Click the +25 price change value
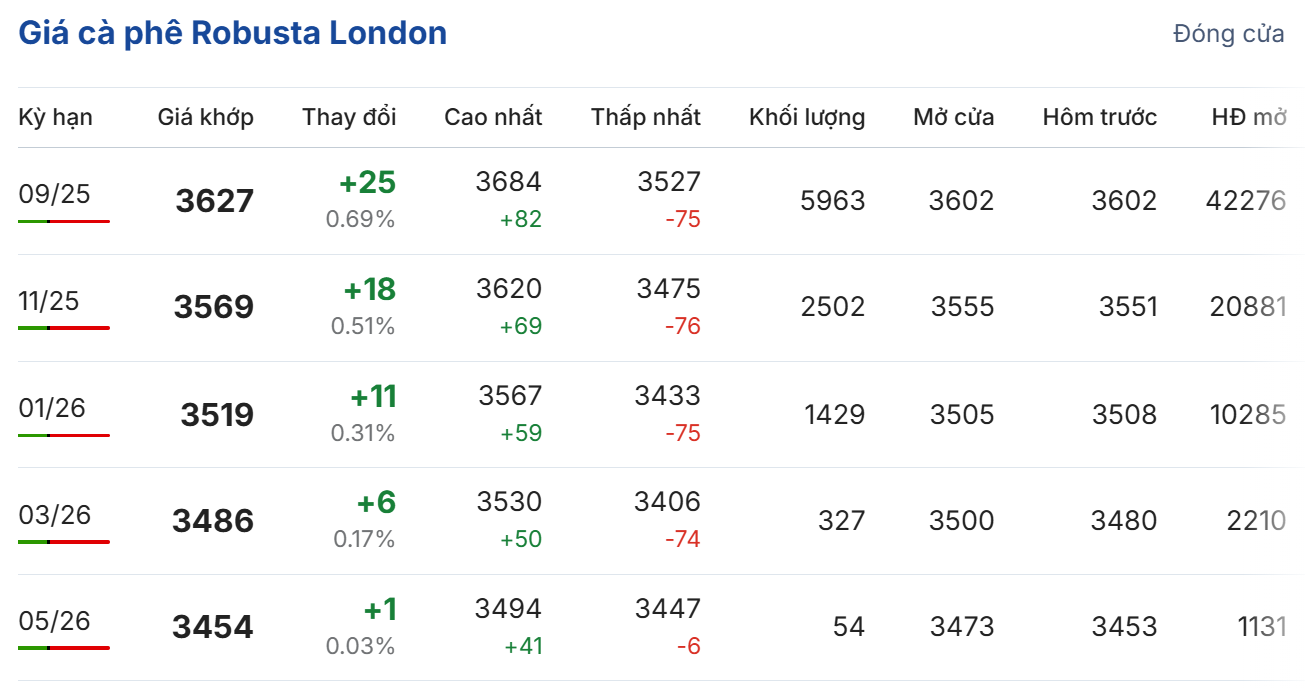 367,182
